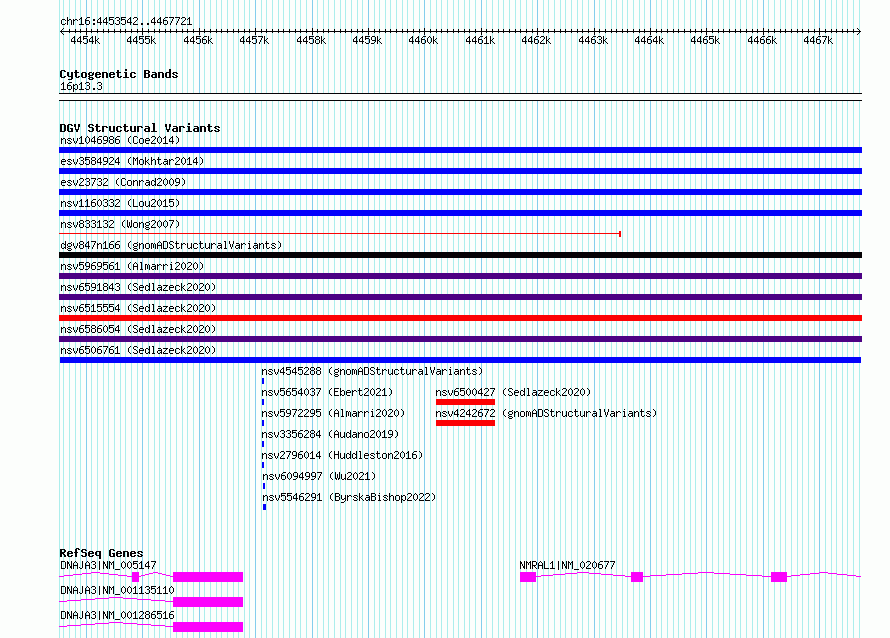Screen dimensions: 890x638
Task: Open the nsv4242672 gnomAD variant label
Action: point(546,413)
